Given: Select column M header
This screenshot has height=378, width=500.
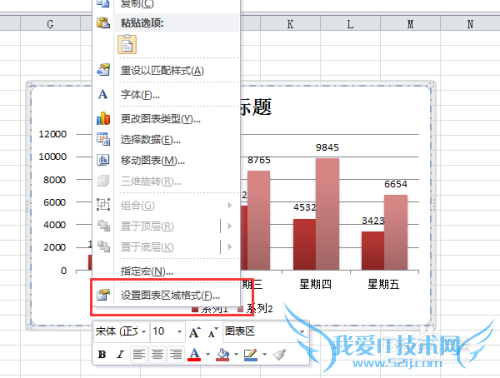Looking at the screenshot, I should 410,24.
